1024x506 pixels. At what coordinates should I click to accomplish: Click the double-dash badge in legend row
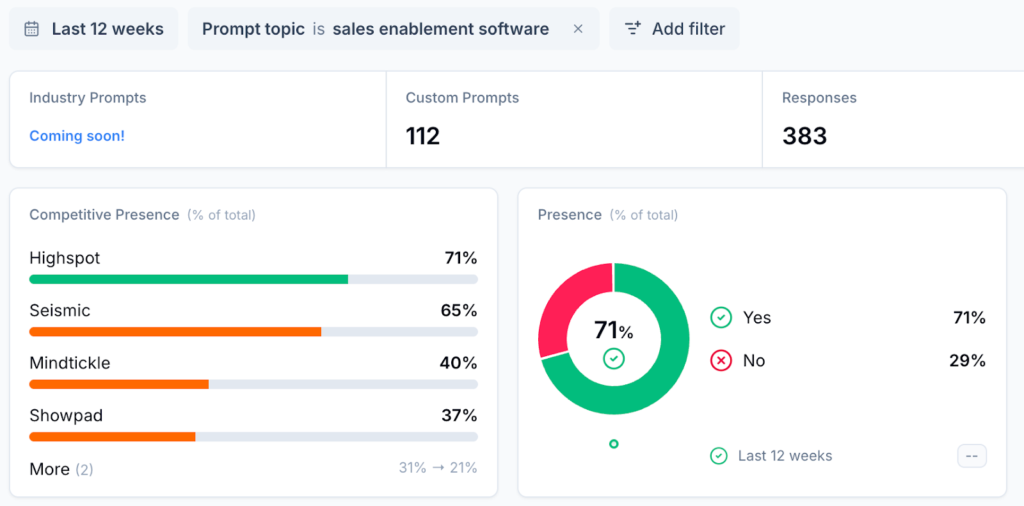(x=972, y=456)
